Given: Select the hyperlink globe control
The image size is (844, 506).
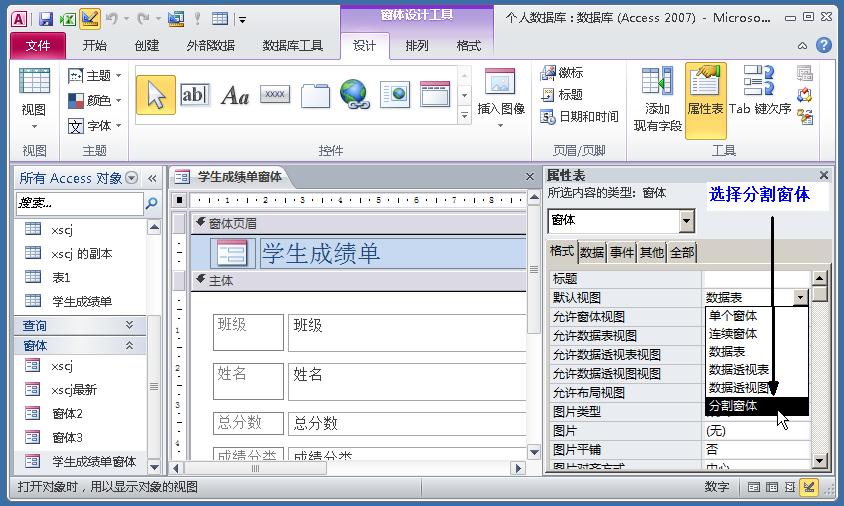Looking at the screenshot, I should [x=355, y=94].
